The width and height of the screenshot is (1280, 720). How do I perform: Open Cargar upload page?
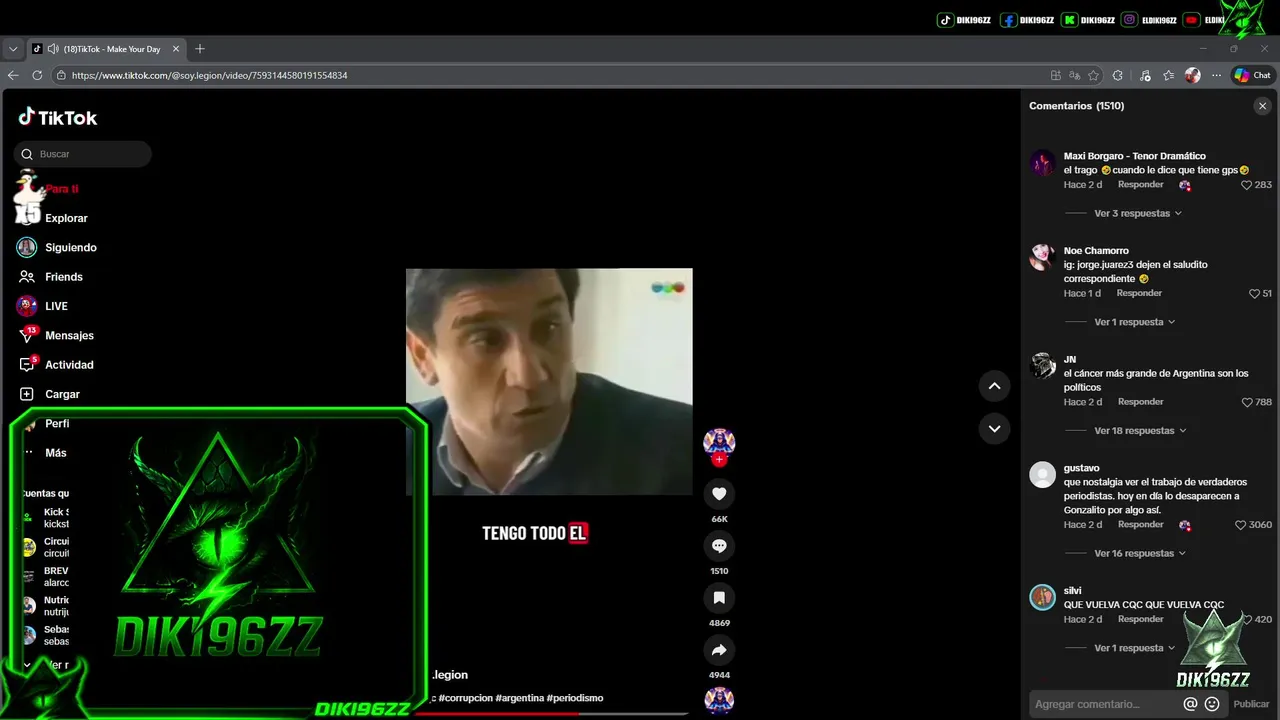62,394
